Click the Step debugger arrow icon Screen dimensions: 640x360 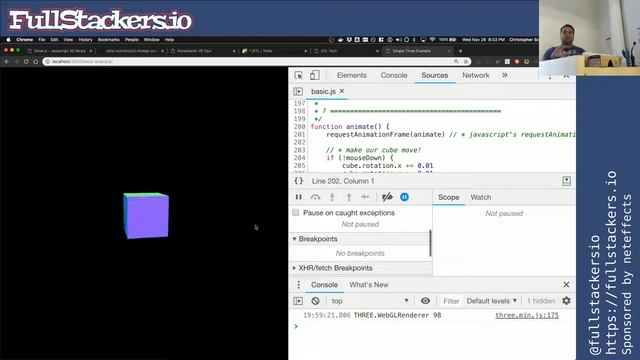[x=365, y=197]
